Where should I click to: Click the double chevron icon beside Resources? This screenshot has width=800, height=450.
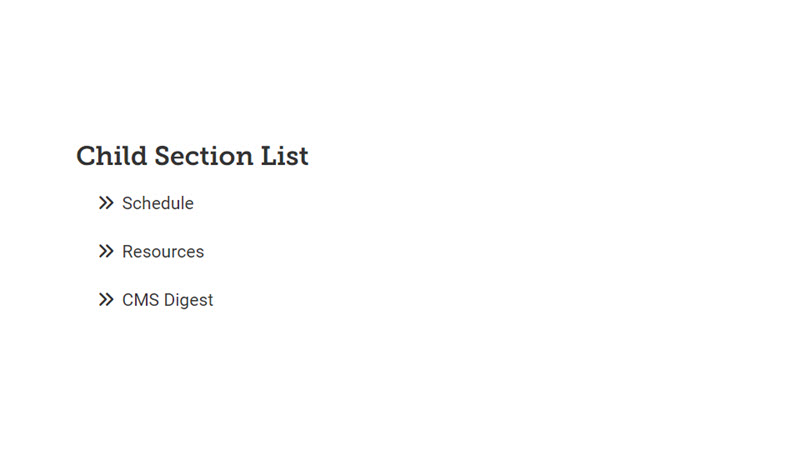(x=106, y=252)
